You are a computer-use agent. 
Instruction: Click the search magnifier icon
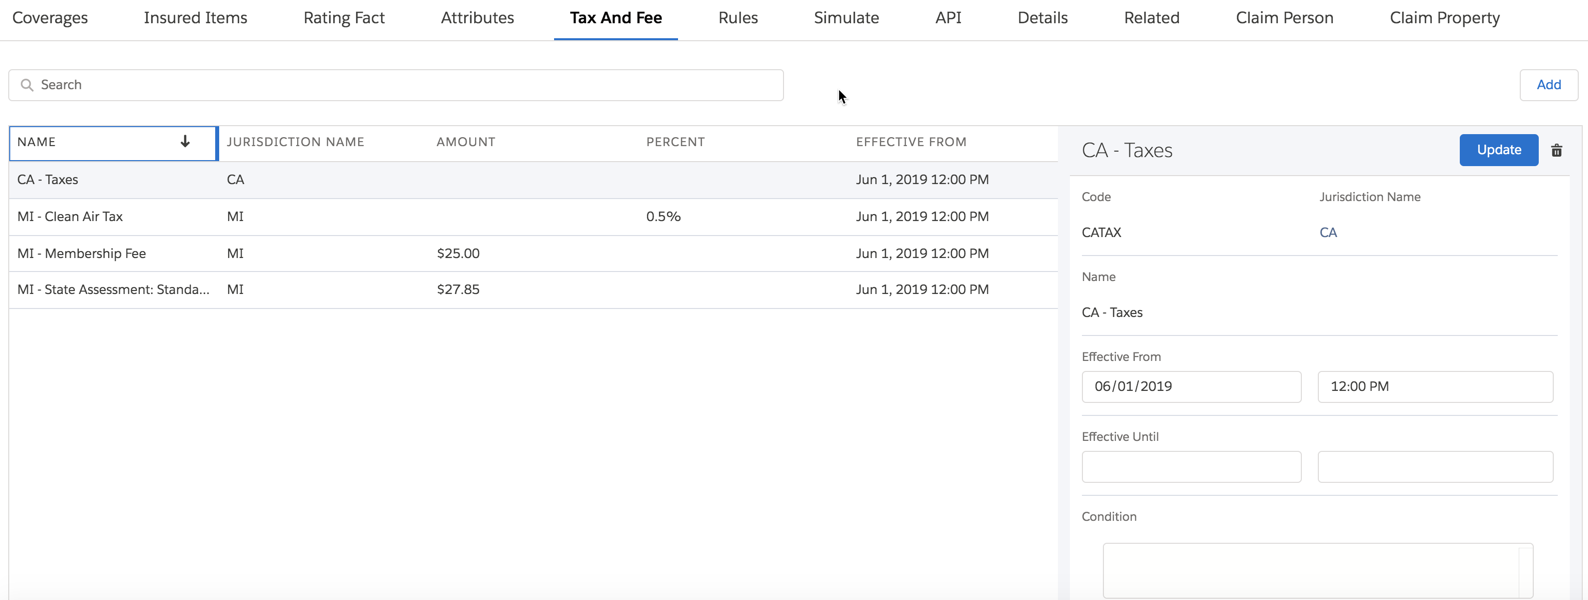point(27,85)
